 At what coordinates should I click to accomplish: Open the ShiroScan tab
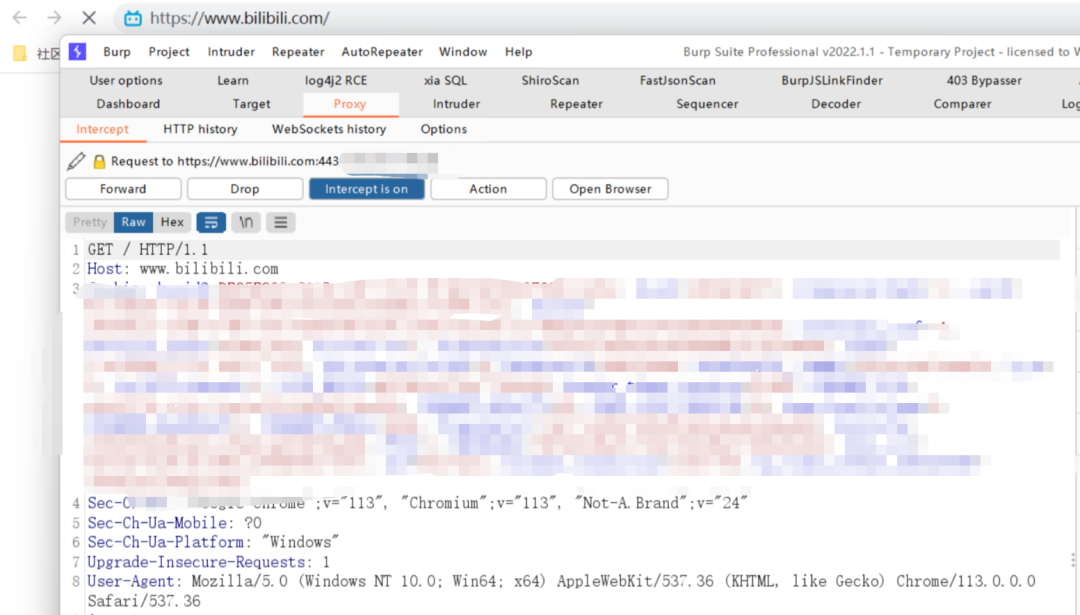(550, 81)
